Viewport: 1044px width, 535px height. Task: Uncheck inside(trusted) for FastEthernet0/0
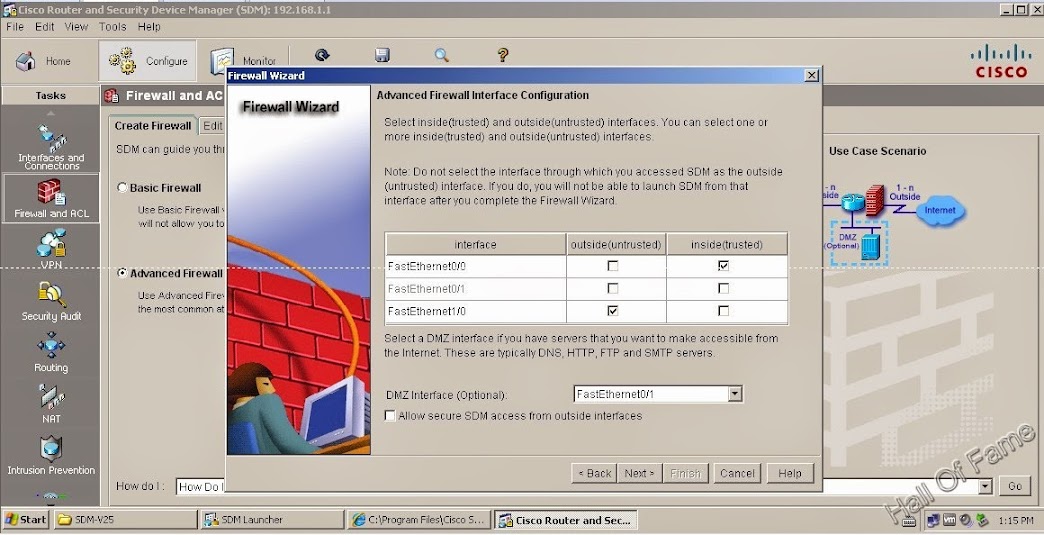pos(724,266)
